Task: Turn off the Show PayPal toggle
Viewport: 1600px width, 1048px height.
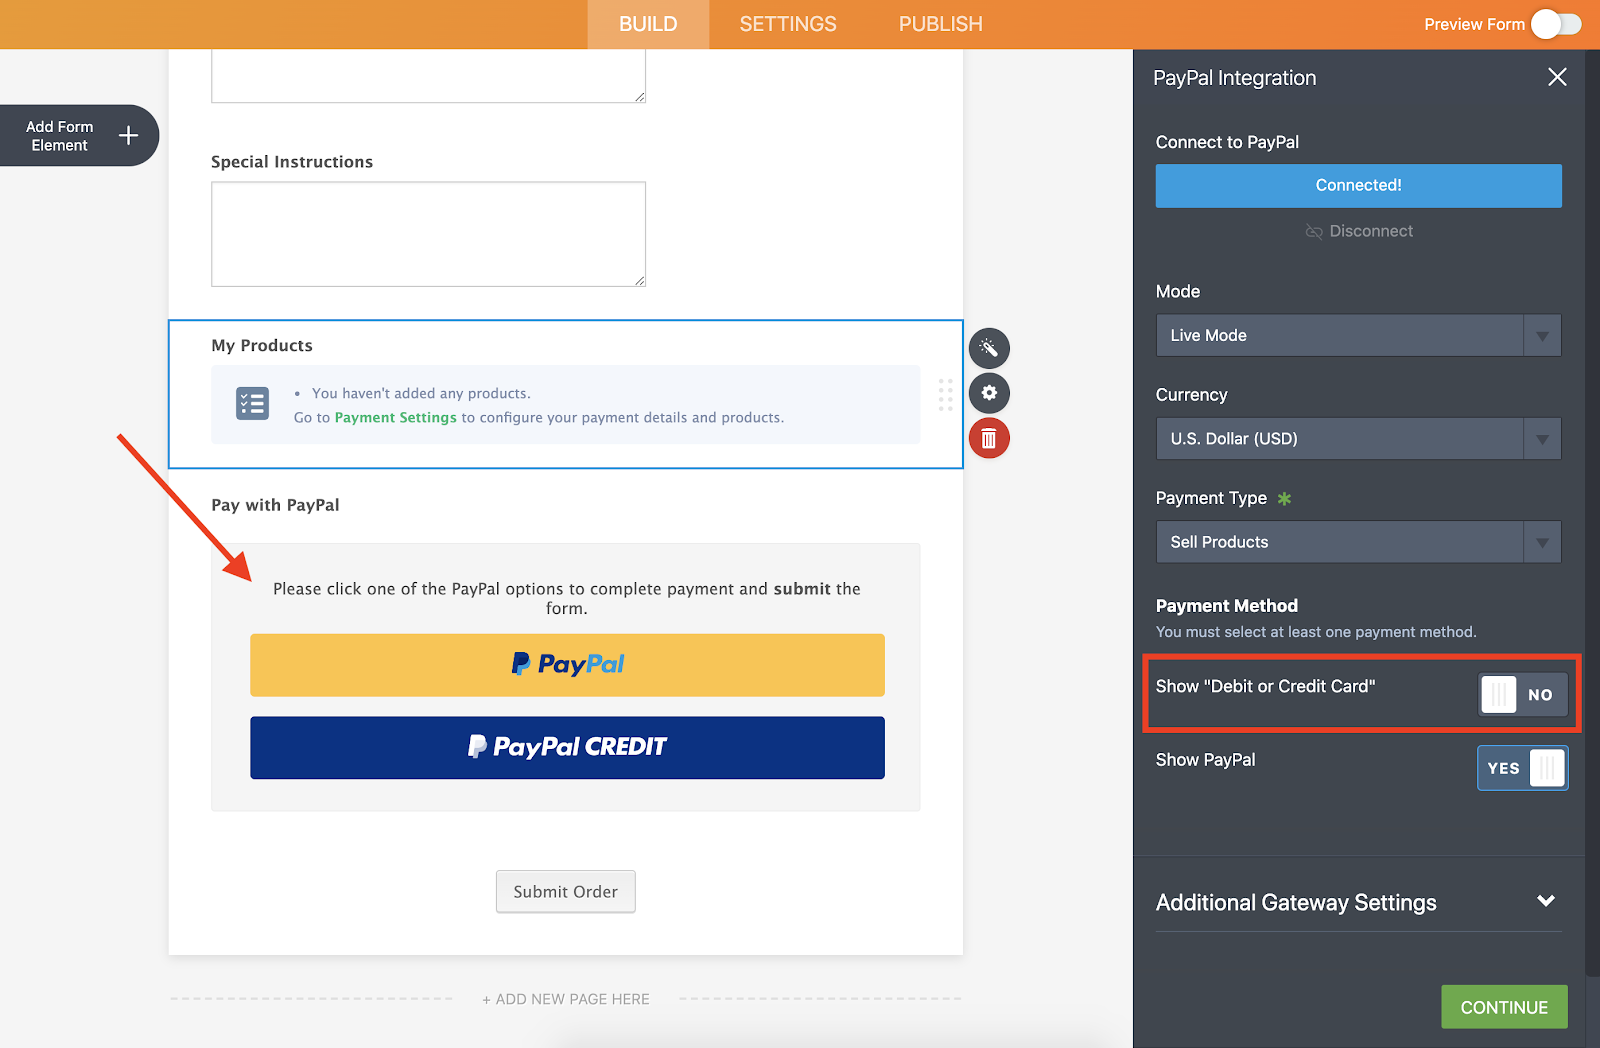Action: point(1523,768)
